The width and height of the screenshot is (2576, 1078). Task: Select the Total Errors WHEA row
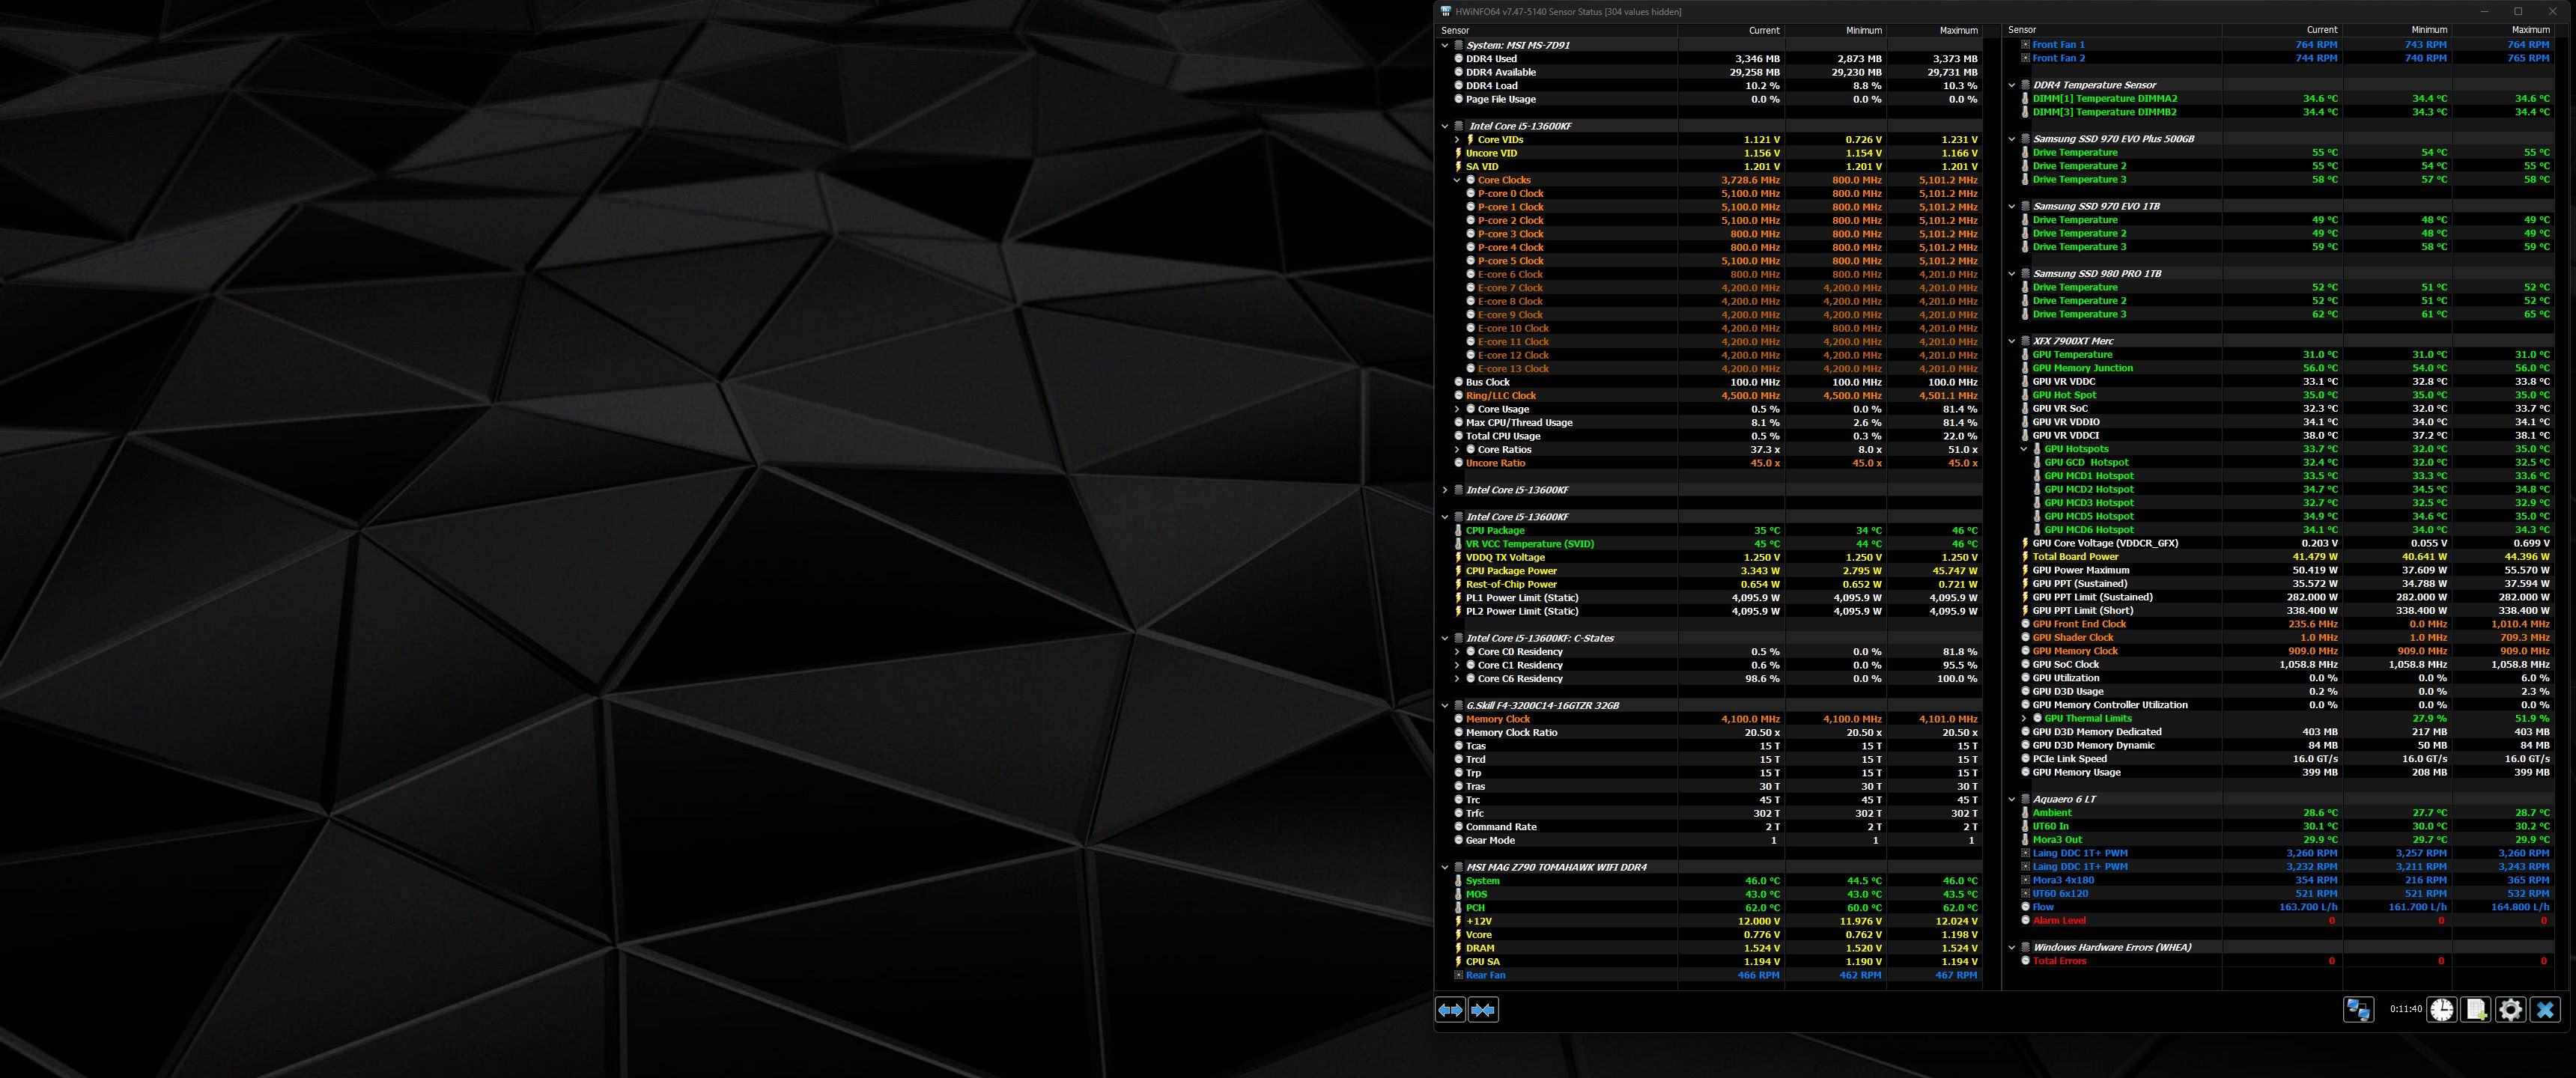2059,961
